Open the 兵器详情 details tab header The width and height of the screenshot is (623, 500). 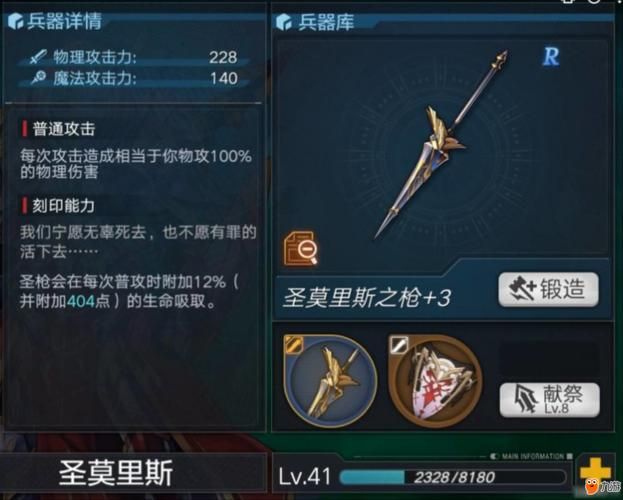pos(64,21)
